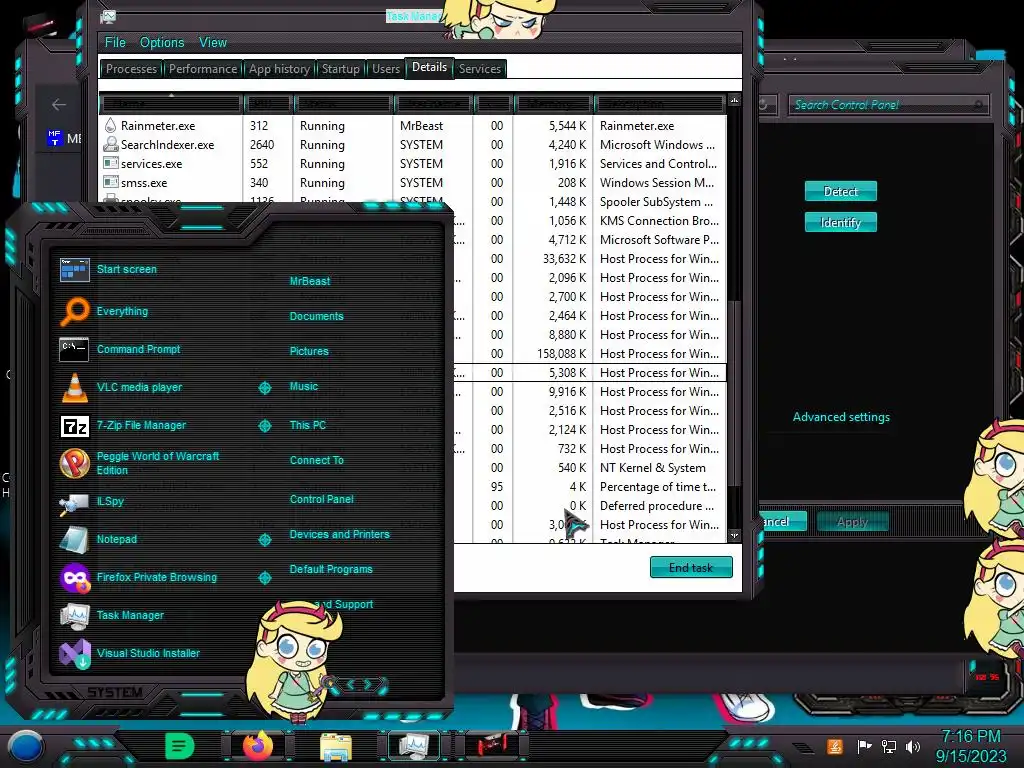Open Pictures from start menu
The height and width of the screenshot is (768, 1024).
(309, 351)
